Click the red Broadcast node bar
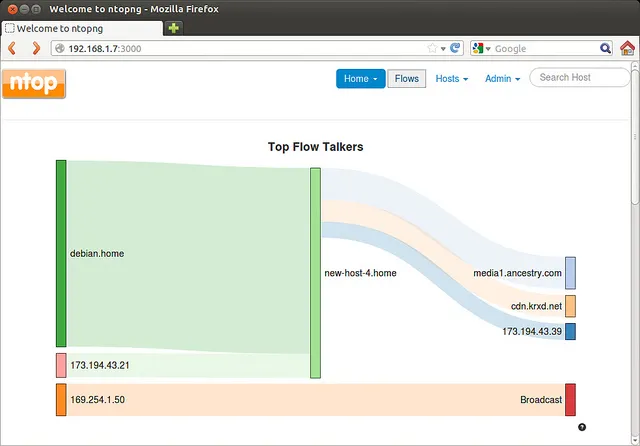640x446 pixels. pyautogui.click(x=570, y=400)
